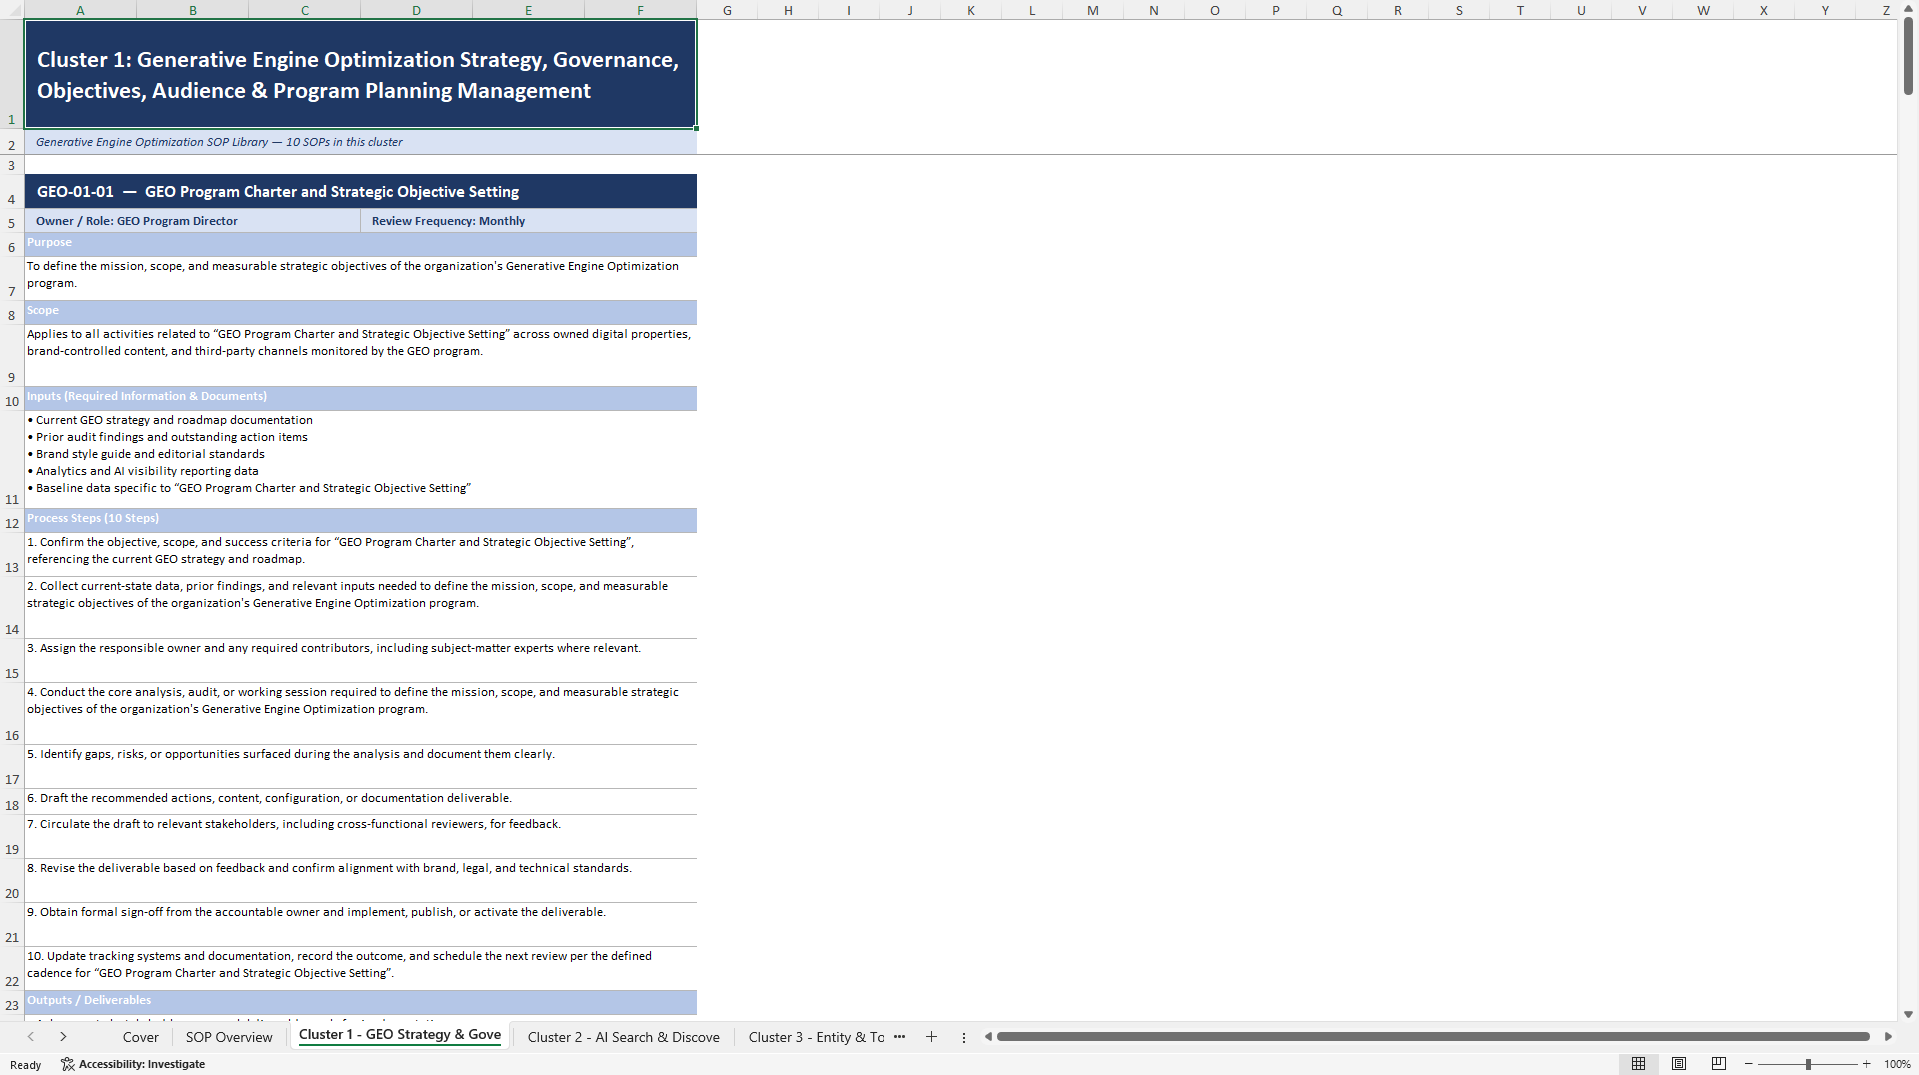This screenshot has height=1075, width=1919.
Task: Open Cluster 3 - Entity sheet tab
Action: [816, 1037]
